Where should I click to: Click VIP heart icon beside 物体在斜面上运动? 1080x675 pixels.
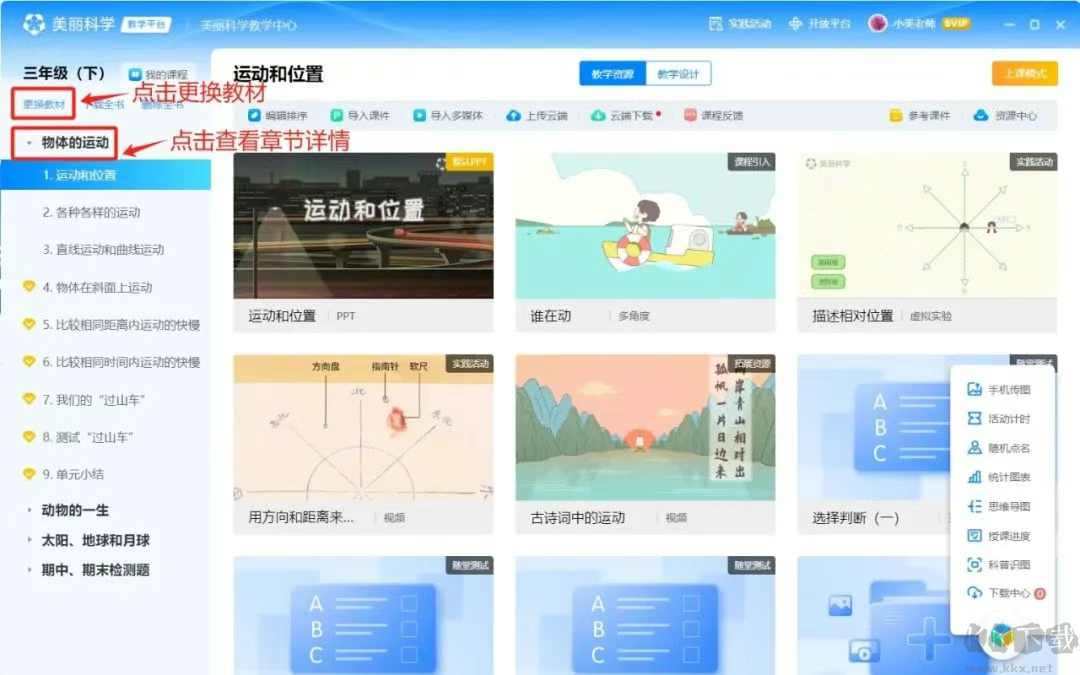(x=29, y=286)
